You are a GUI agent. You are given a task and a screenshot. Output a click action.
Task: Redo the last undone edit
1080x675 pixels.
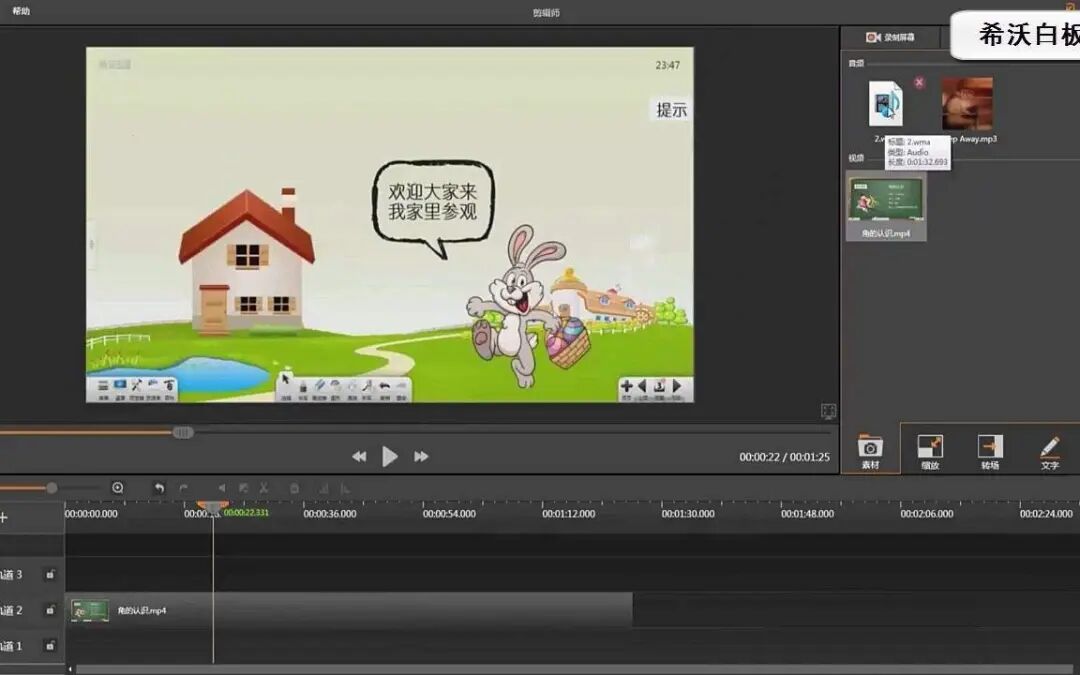coord(184,488)
